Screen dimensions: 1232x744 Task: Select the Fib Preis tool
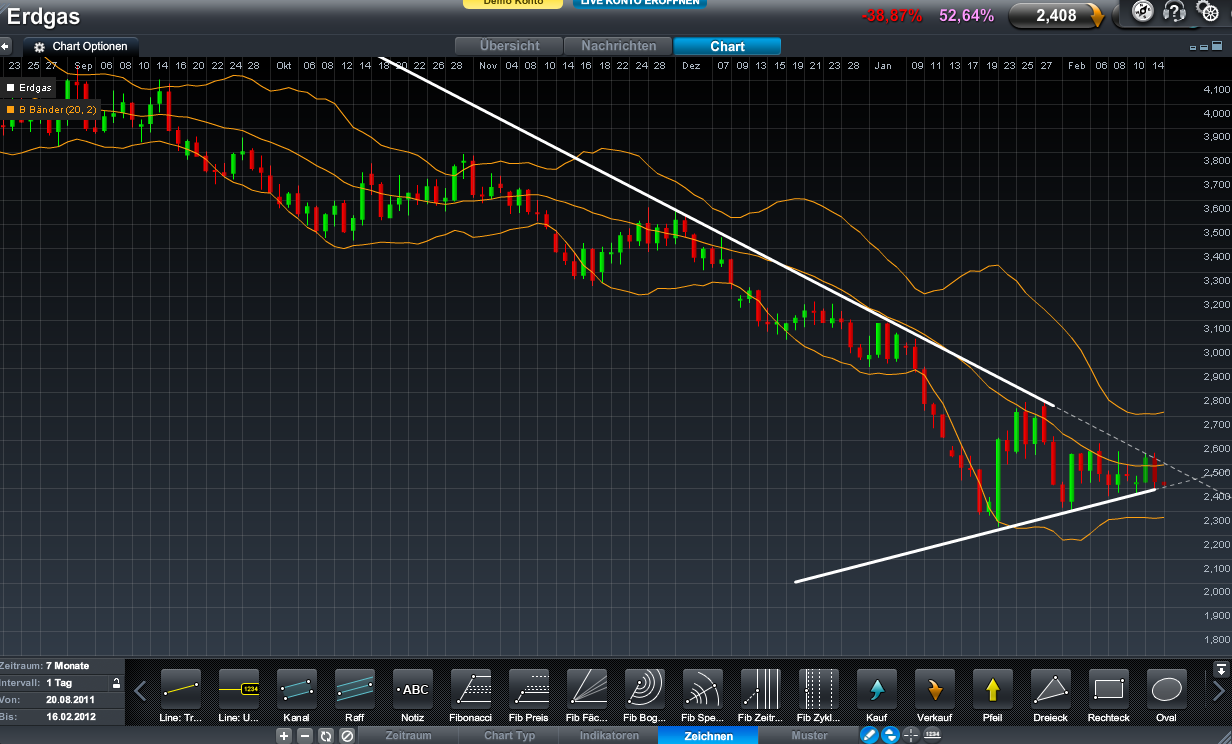tap(529, 696)
